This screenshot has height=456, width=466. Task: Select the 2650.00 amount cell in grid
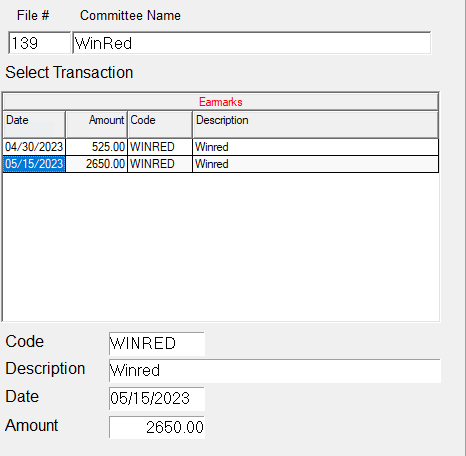(97, 164)
